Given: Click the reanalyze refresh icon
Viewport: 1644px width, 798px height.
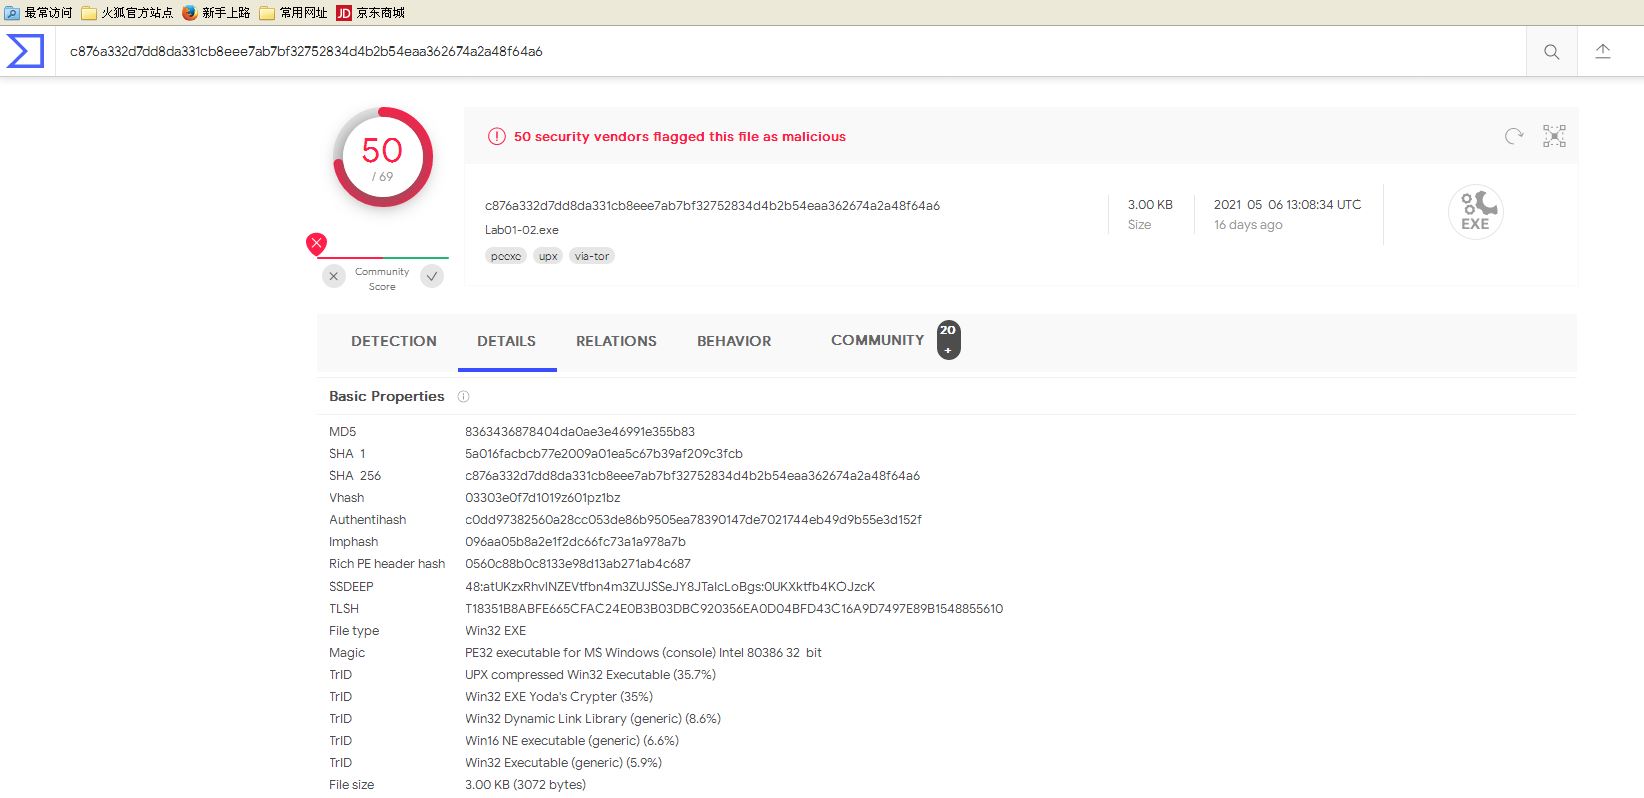Looking at the screenshot, I should (x=1514, y=136).
